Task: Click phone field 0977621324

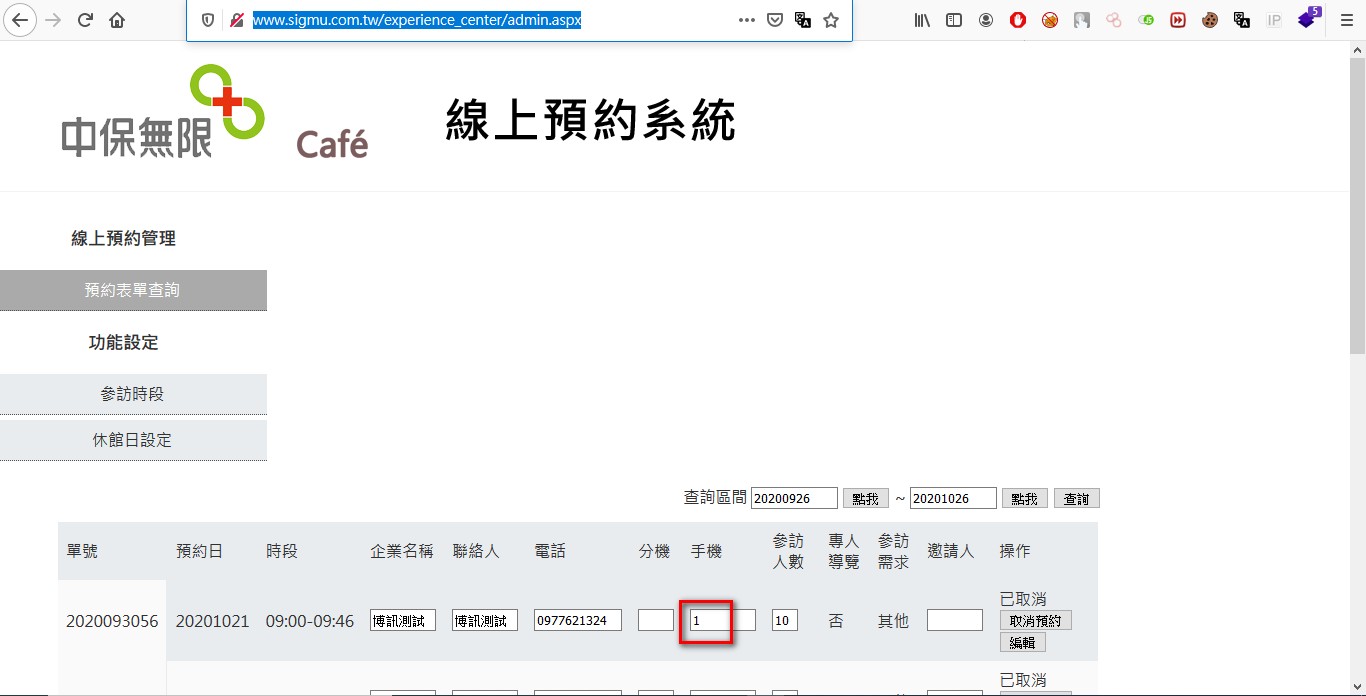Action: click(578, 621)
